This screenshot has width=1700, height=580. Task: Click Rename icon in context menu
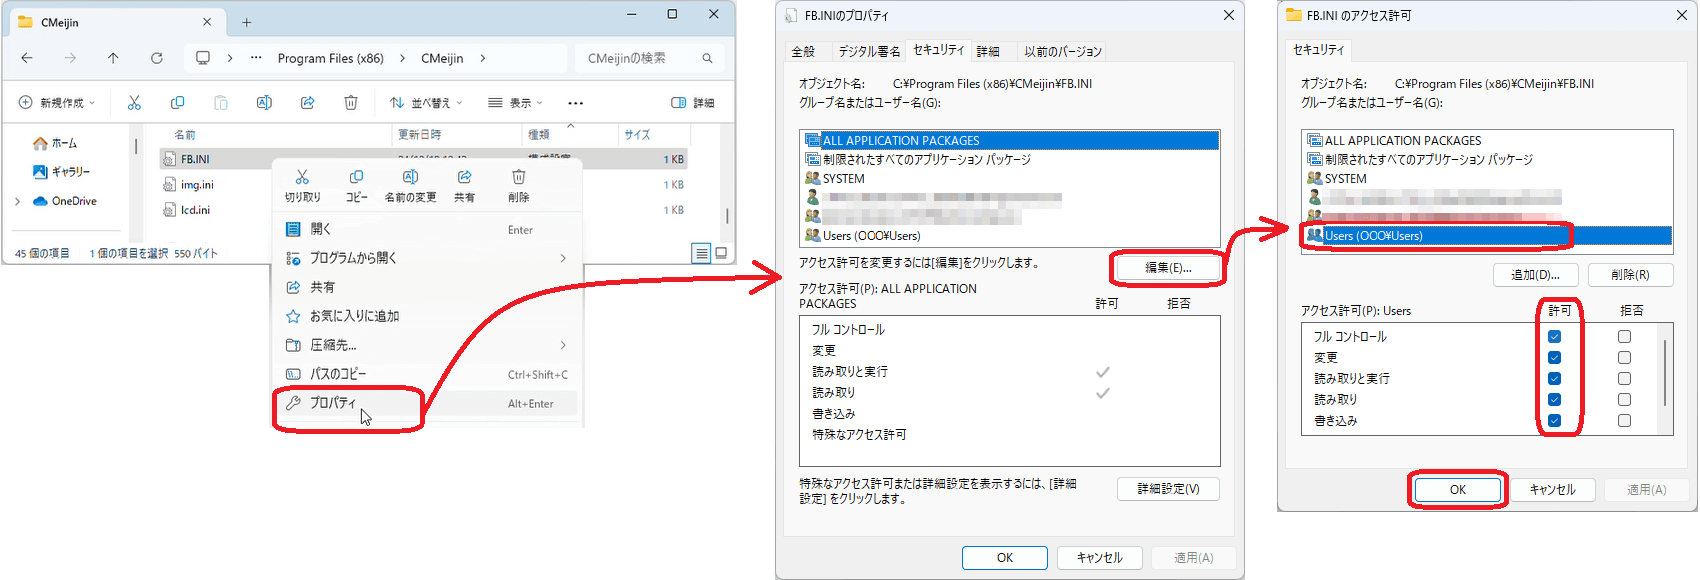[410, 185]
